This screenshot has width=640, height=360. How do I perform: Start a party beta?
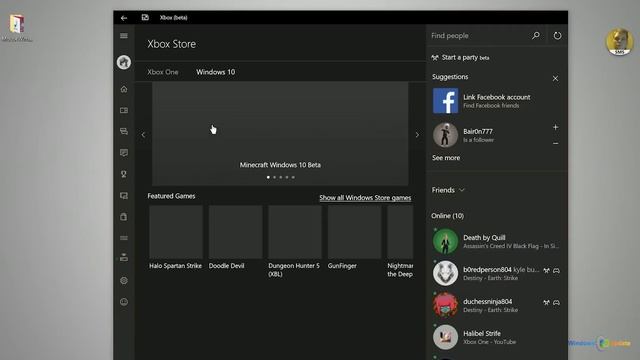coord(460,58)
